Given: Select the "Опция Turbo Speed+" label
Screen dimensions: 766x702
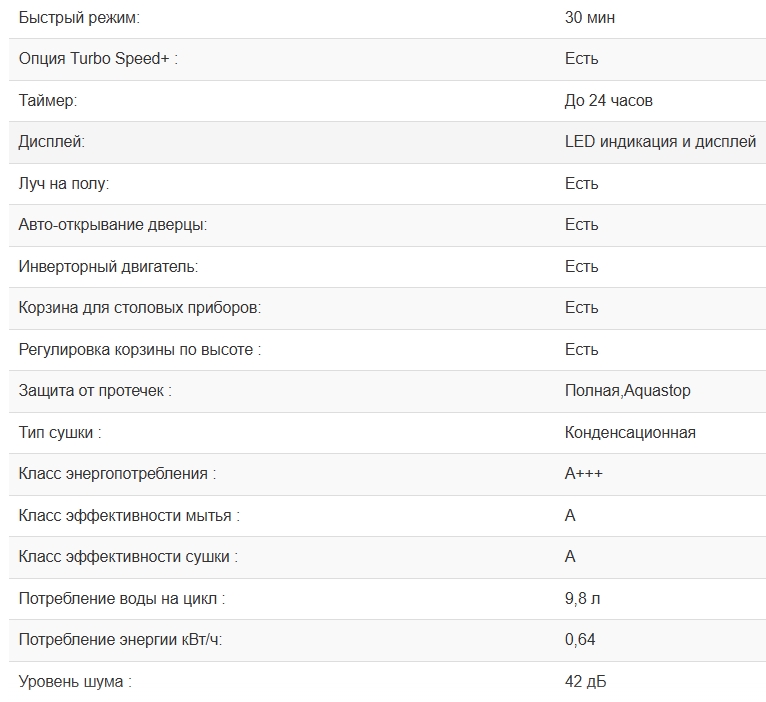Looking at the screenshot, I should [98, 59].
